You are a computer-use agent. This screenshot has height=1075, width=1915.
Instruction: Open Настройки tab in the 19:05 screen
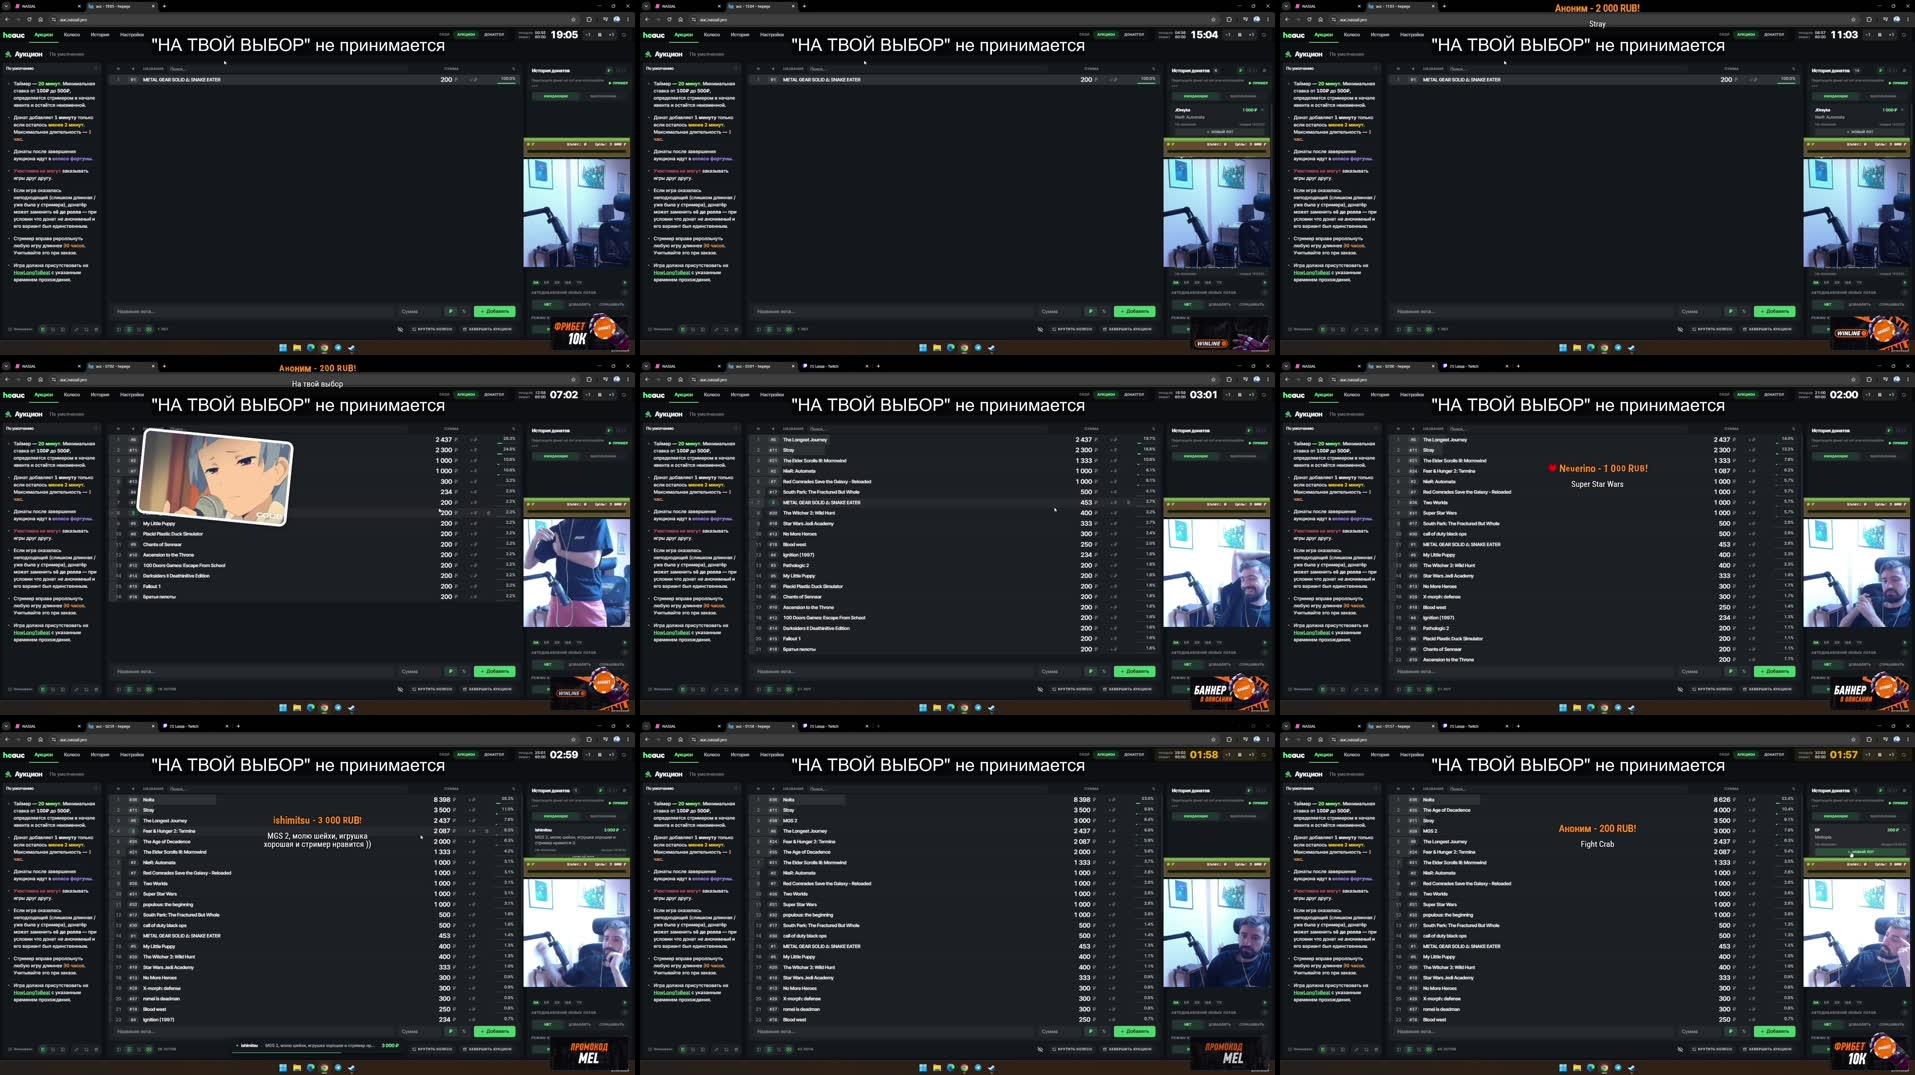(x=132, y=34)
